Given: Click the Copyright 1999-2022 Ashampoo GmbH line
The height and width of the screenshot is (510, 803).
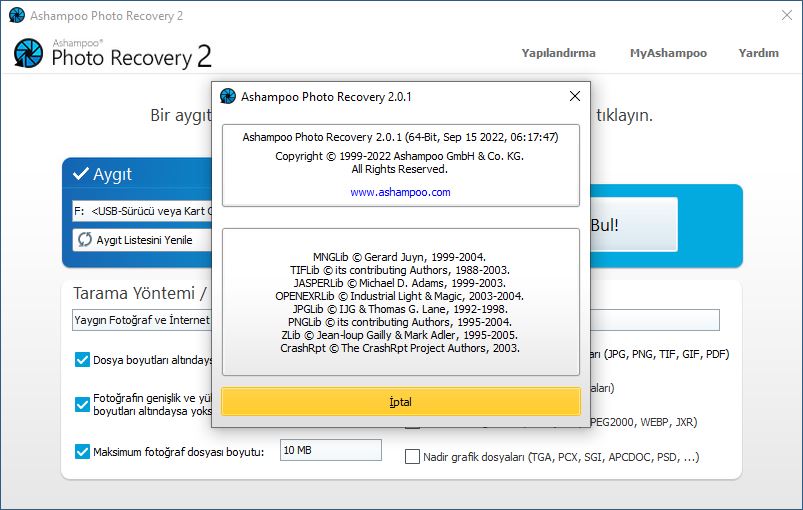Looking at the screenshot, I should coord(399,156).
